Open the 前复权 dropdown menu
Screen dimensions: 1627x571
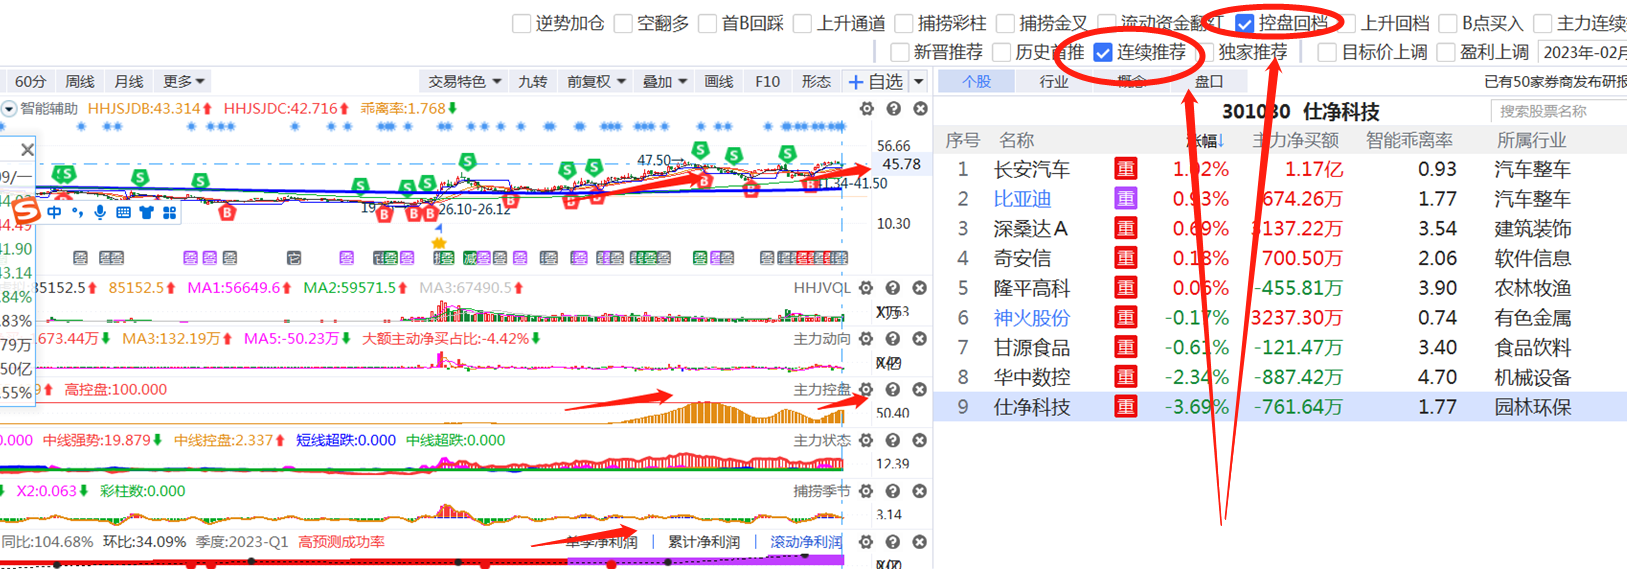pos(596,82)
